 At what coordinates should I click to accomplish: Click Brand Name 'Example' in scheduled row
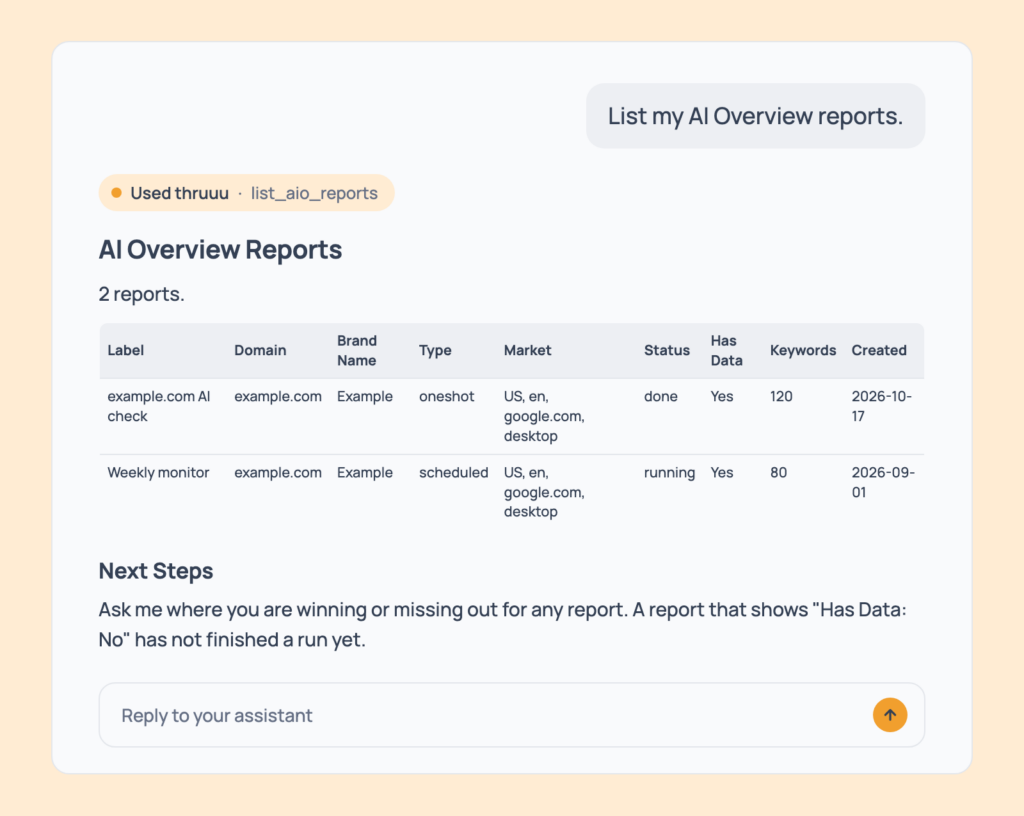364,472
